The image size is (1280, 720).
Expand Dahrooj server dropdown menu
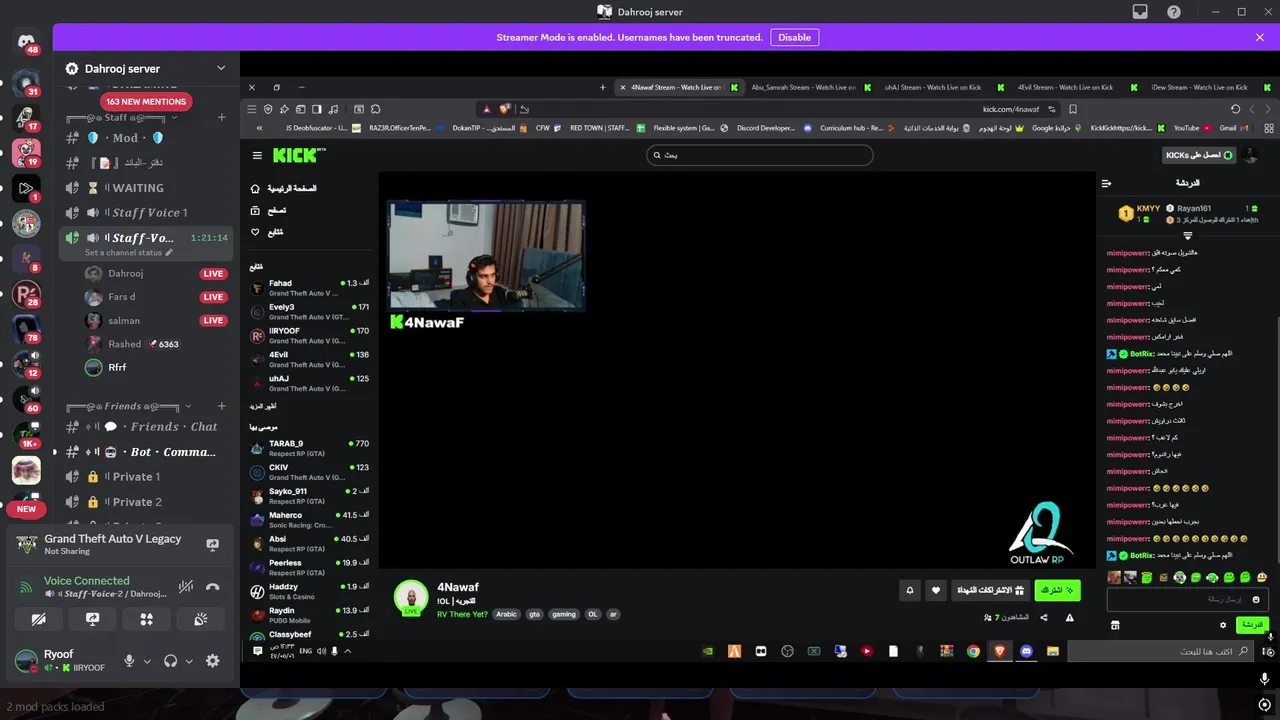[221, 68]
